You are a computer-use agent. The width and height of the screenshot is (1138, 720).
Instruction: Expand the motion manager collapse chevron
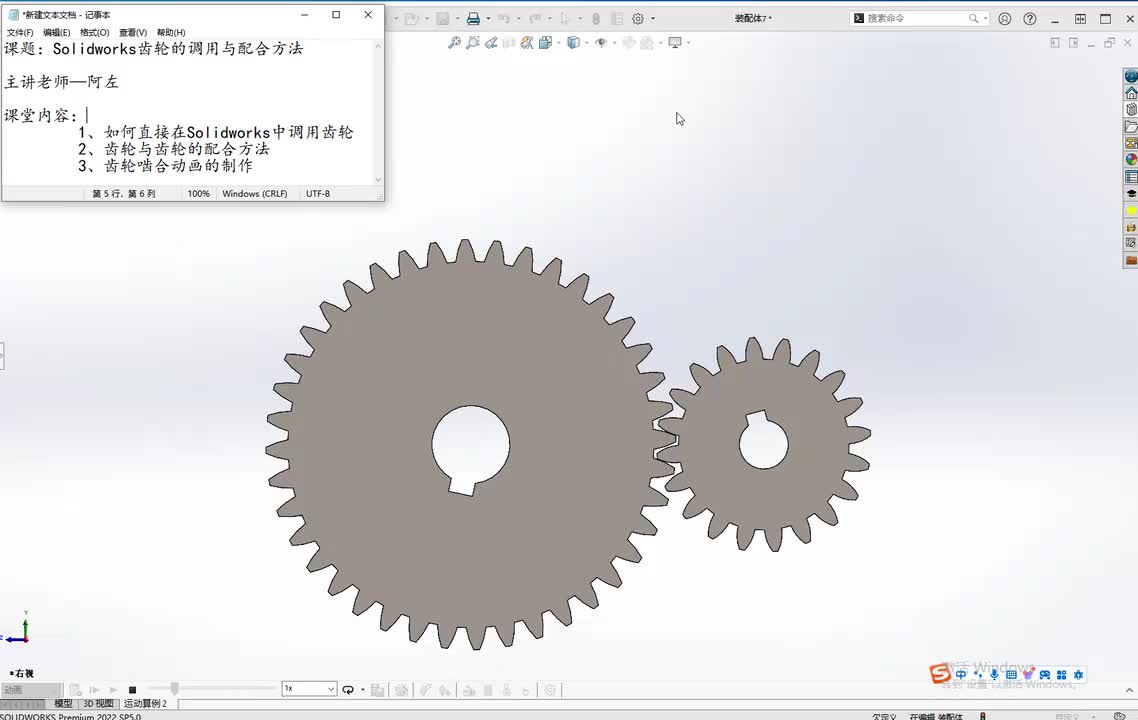(1129, 690)
